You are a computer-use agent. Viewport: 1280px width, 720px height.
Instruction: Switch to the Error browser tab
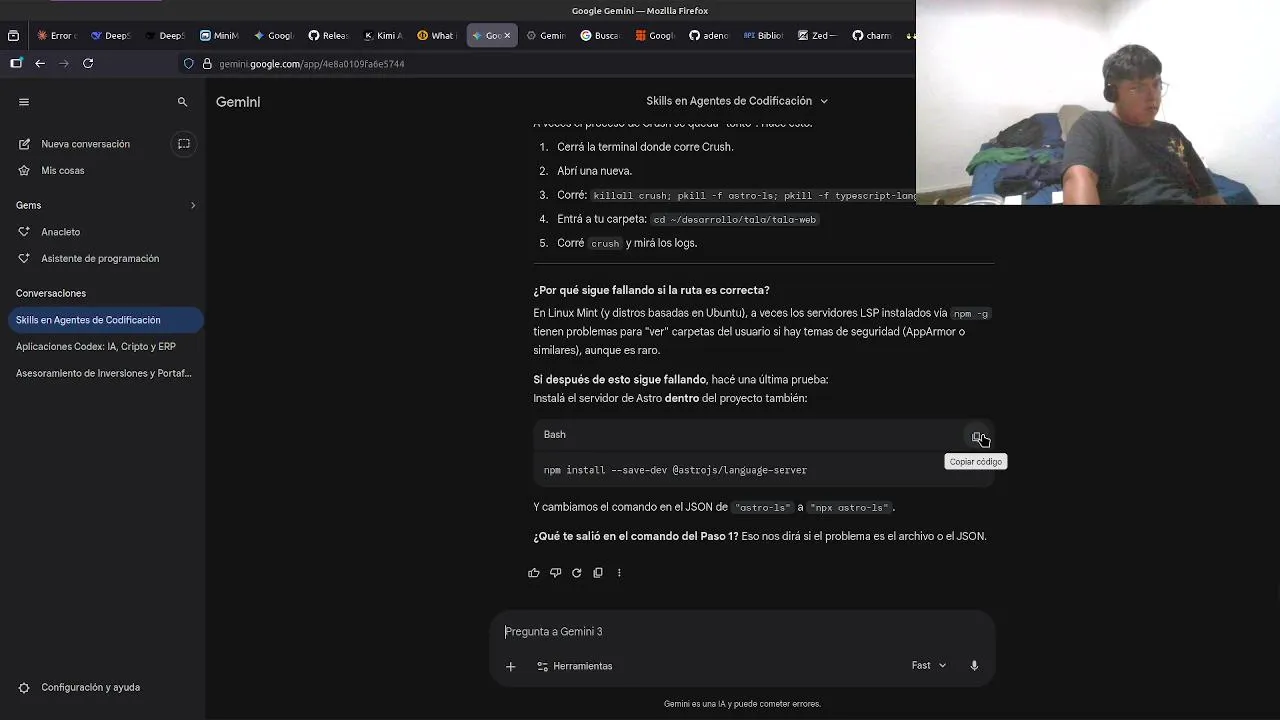tap(55, 36)
